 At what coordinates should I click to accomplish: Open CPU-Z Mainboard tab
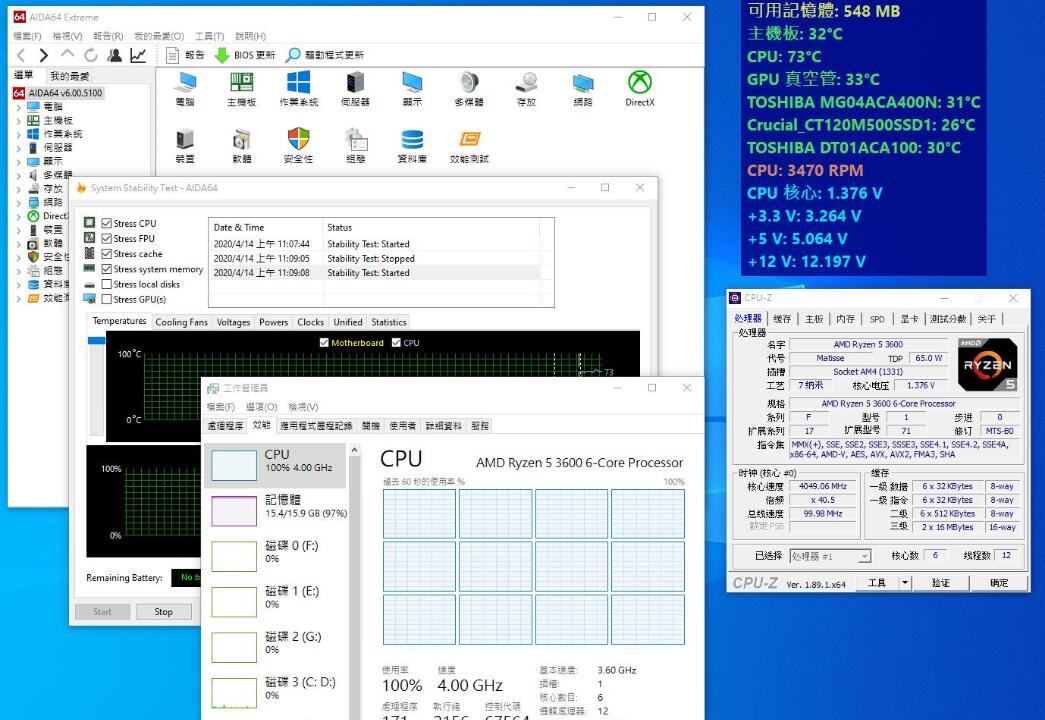pyautogui.click(x=814, y=319)
